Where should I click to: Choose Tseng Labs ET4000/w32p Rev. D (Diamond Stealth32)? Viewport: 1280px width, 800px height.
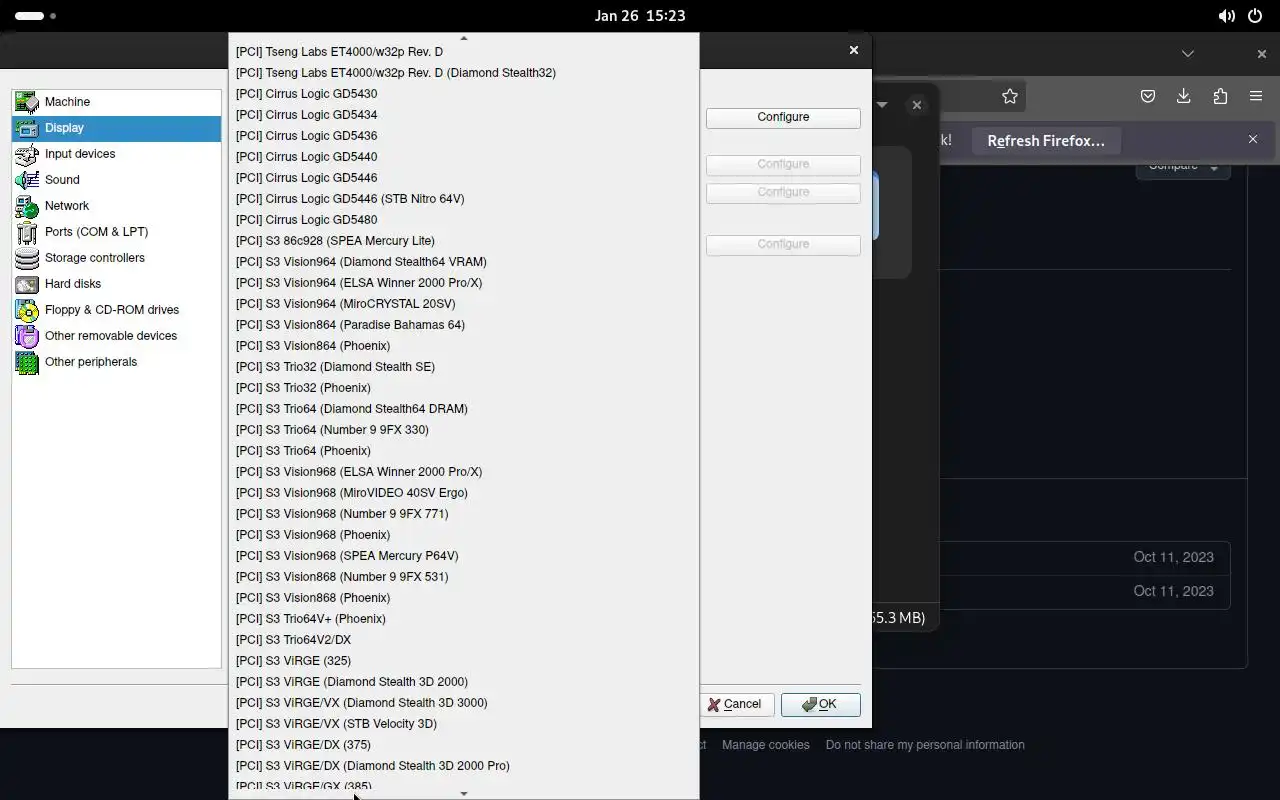pyautogui.click(x=464, y=73)
